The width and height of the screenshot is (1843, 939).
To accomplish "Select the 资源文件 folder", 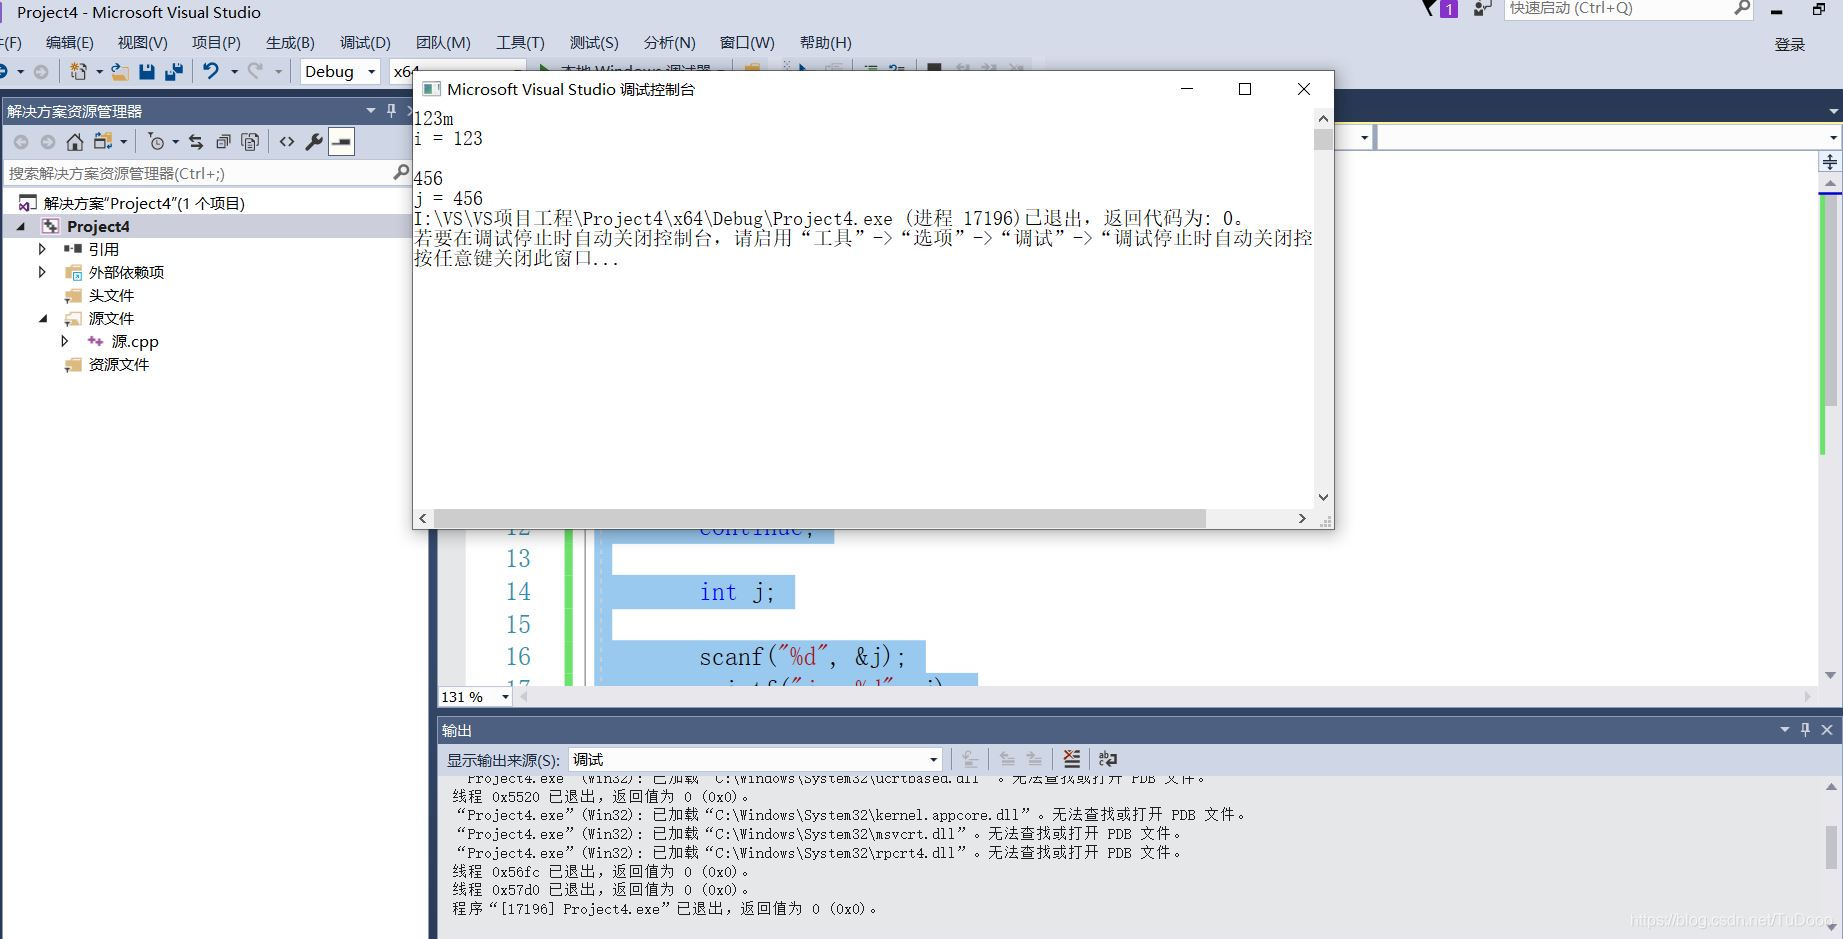I will 118,364.
